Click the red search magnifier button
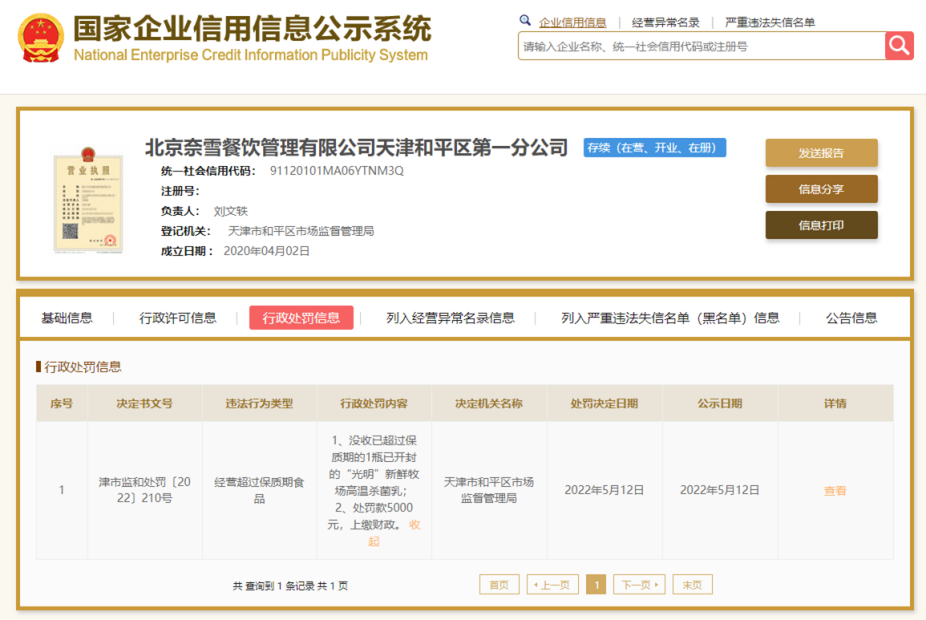926x620 pixels. pyautogui.click(x=899, y=45)
